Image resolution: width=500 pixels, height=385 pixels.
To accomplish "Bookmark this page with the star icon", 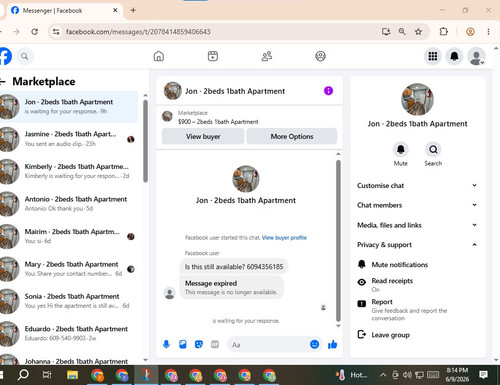I will pyautogui.click(x=418, y=32).
